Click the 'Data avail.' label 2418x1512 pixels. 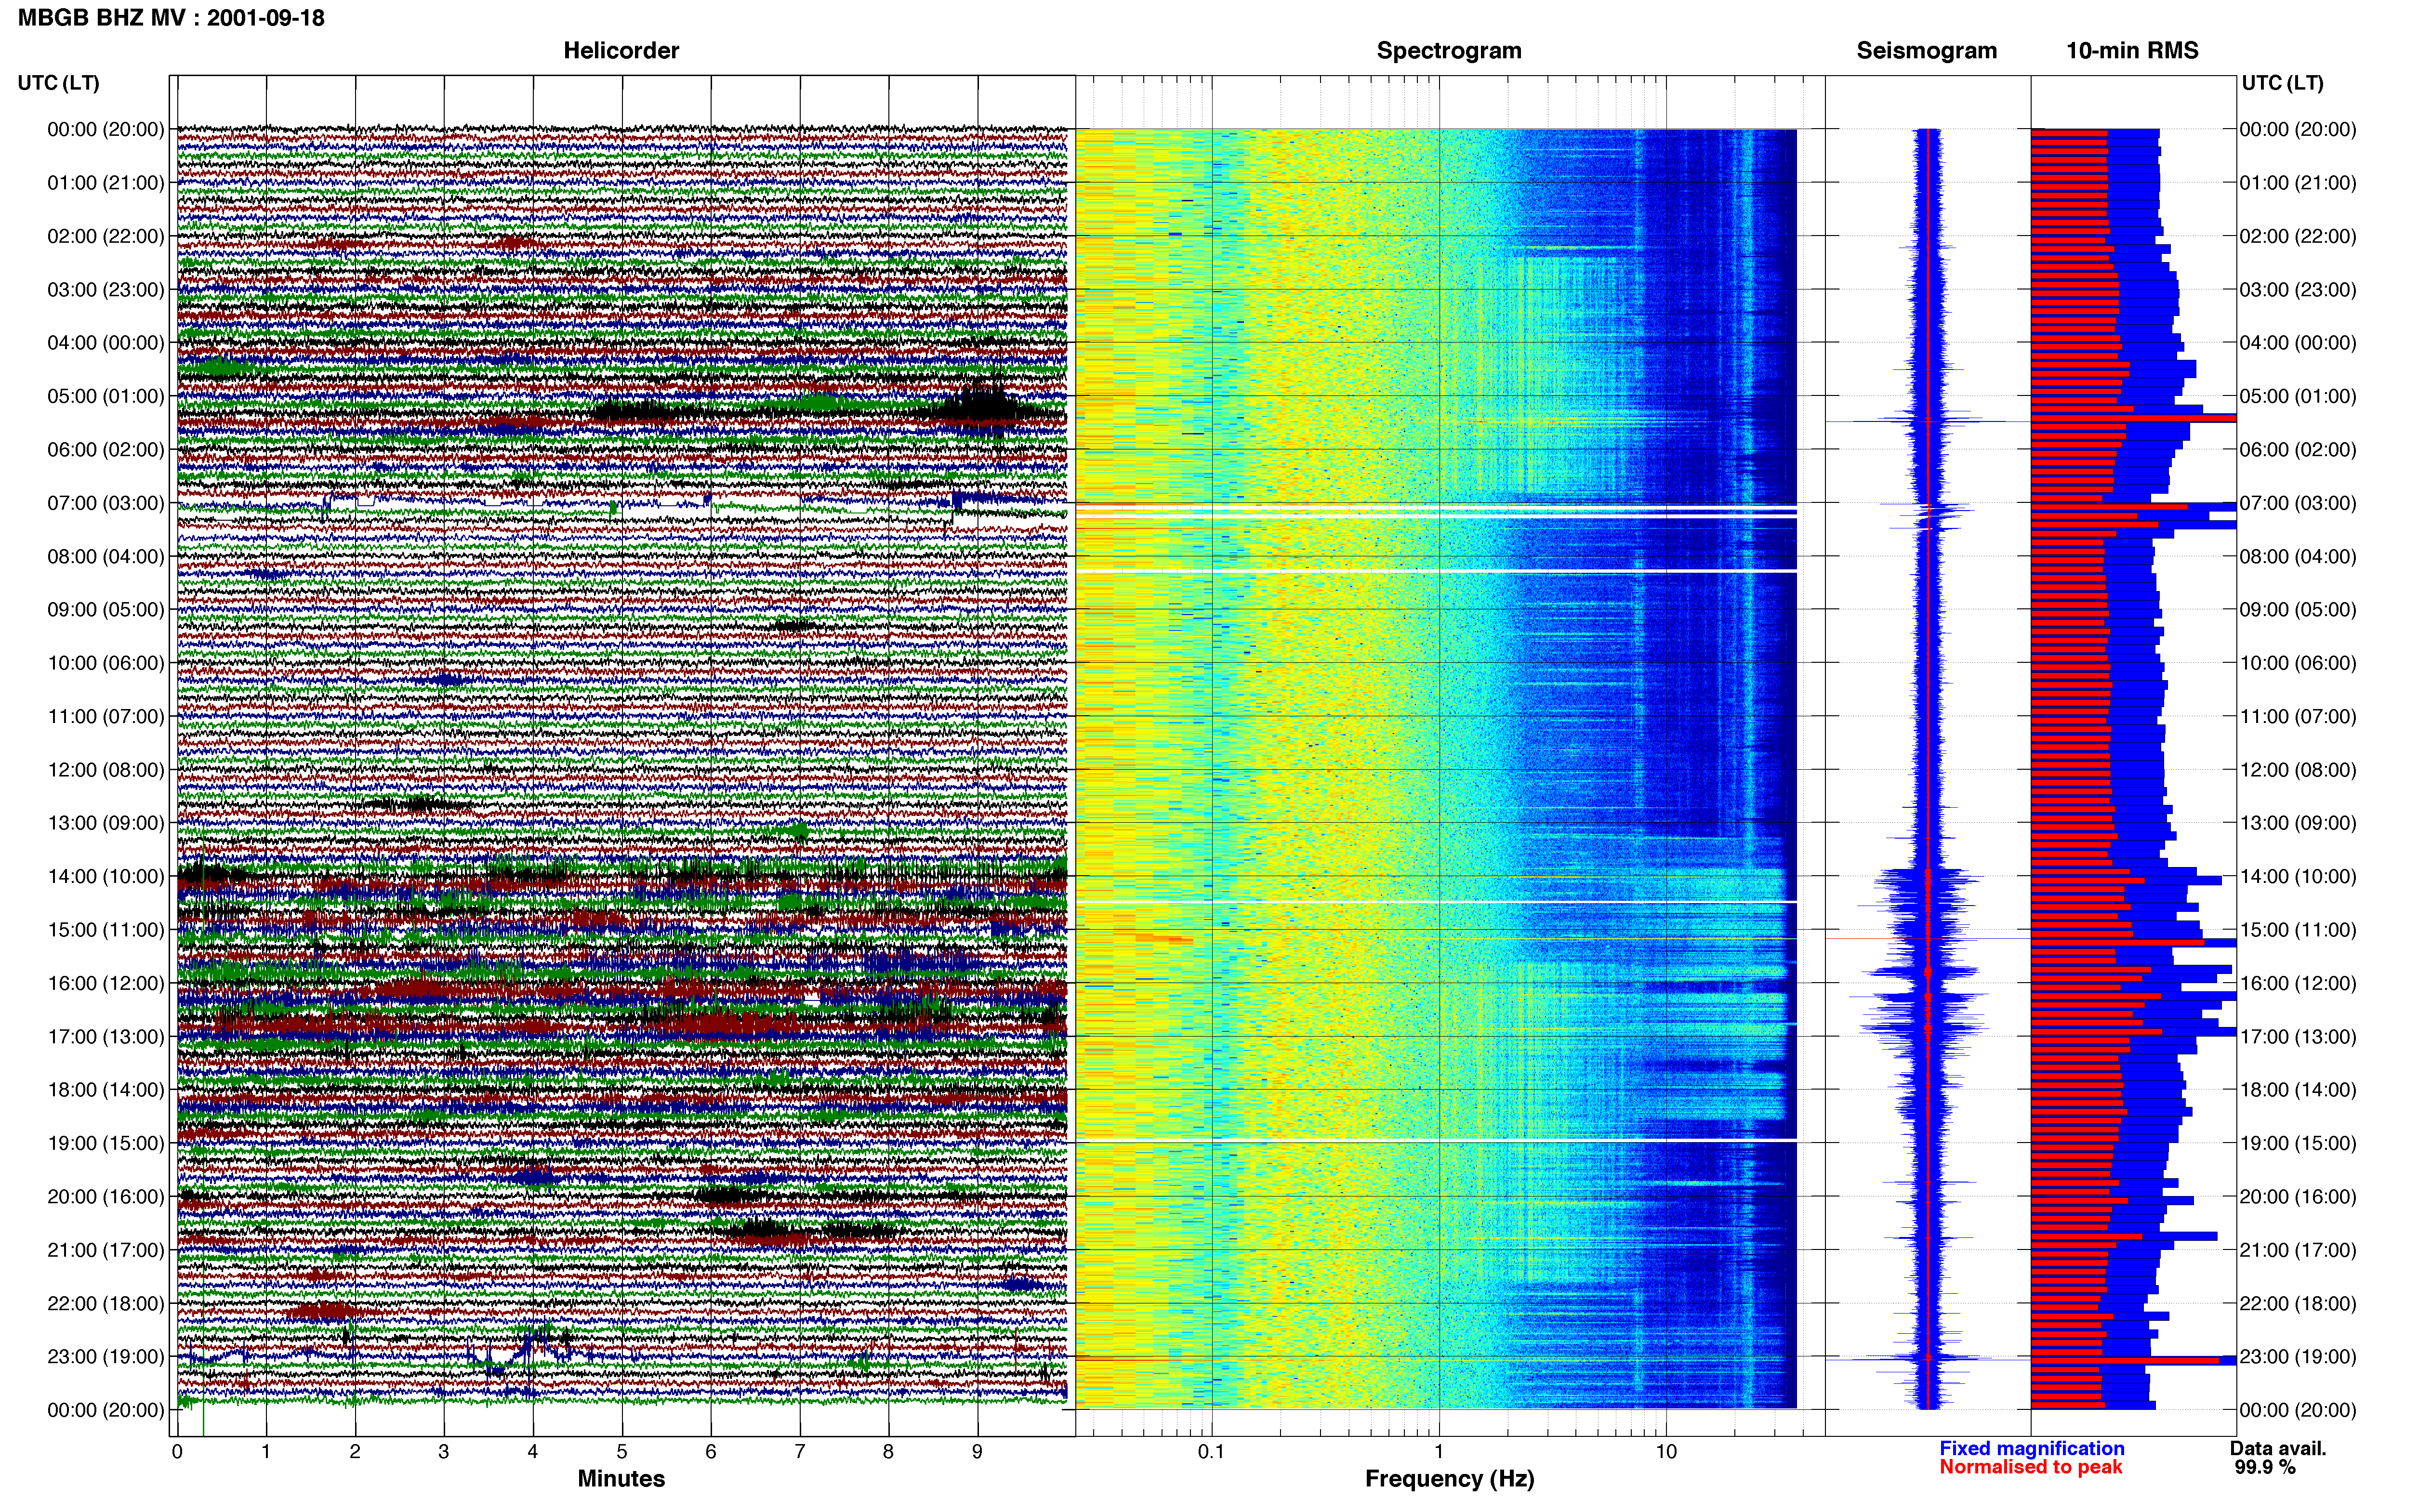2278,1448
